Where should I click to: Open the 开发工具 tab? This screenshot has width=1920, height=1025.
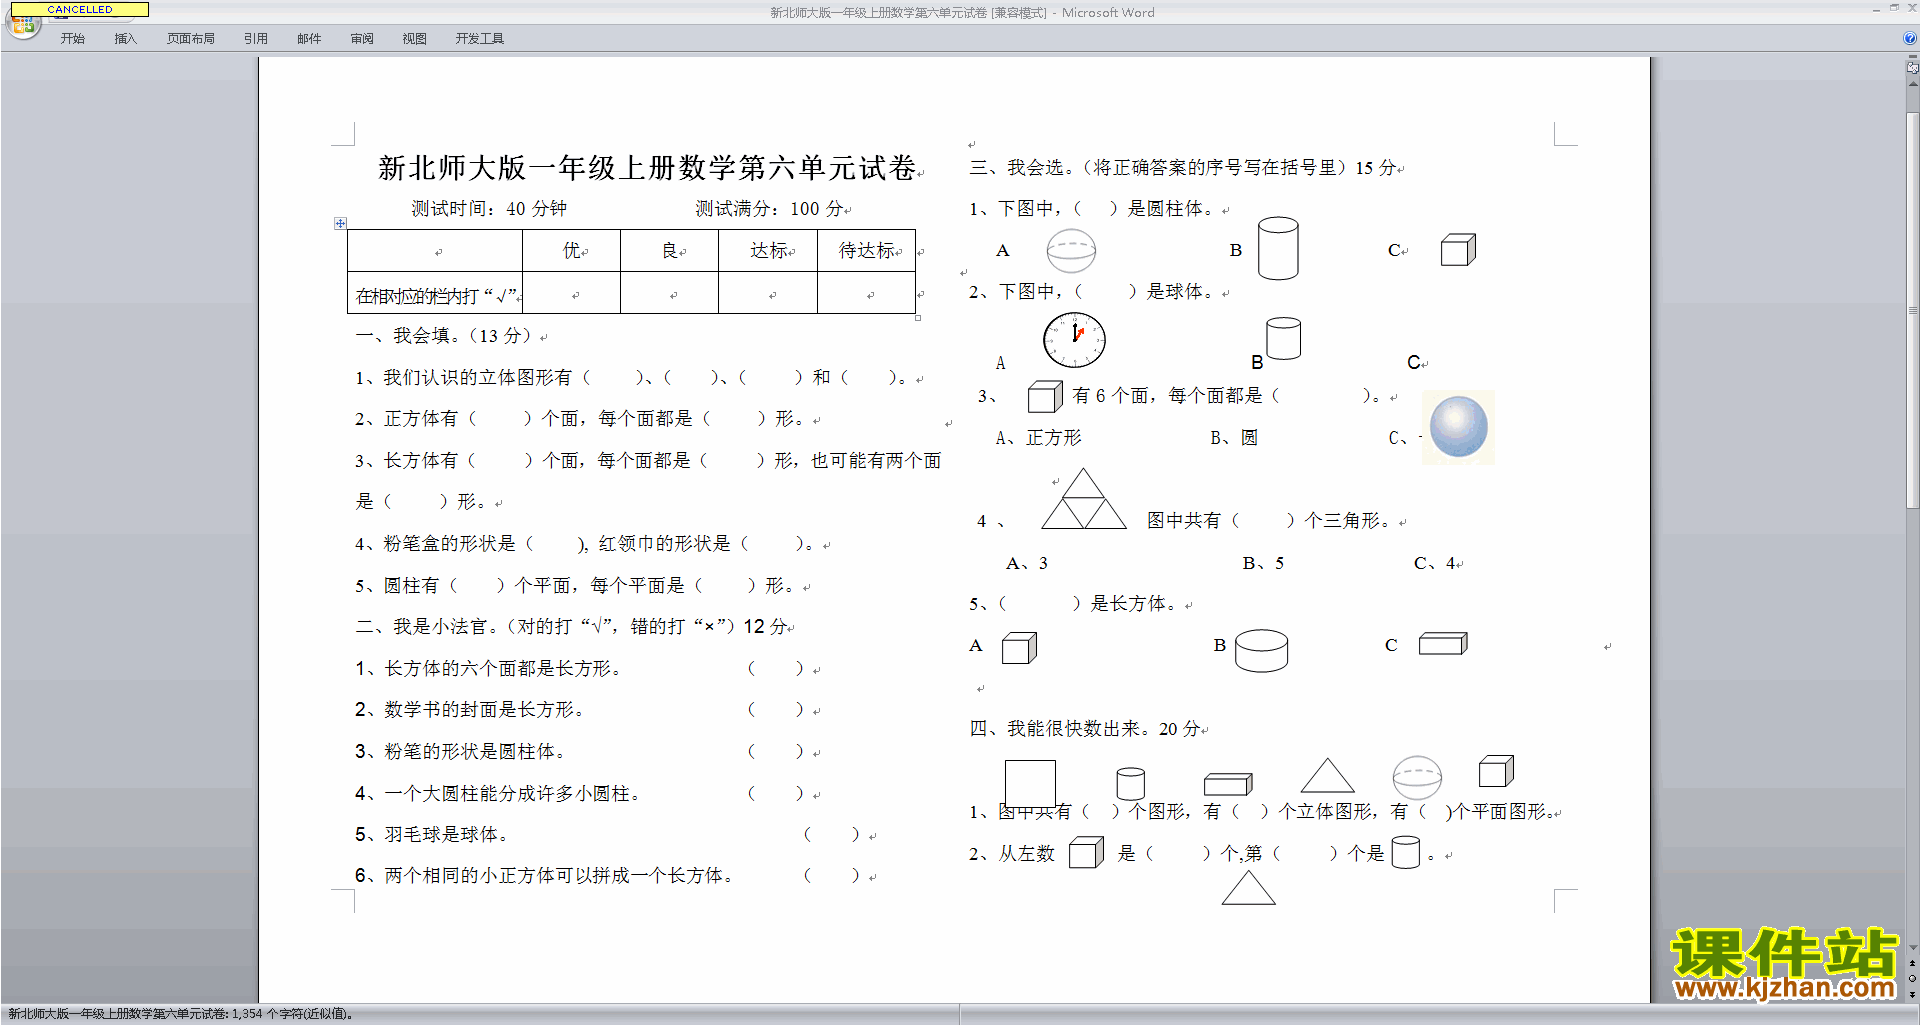click(480, 39)
